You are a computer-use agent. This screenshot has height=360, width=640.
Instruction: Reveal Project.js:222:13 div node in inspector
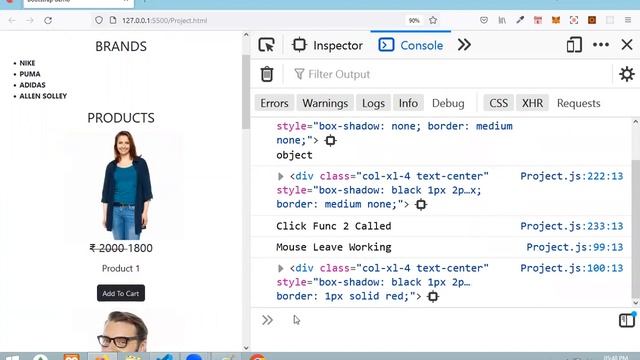pos(421,204)
